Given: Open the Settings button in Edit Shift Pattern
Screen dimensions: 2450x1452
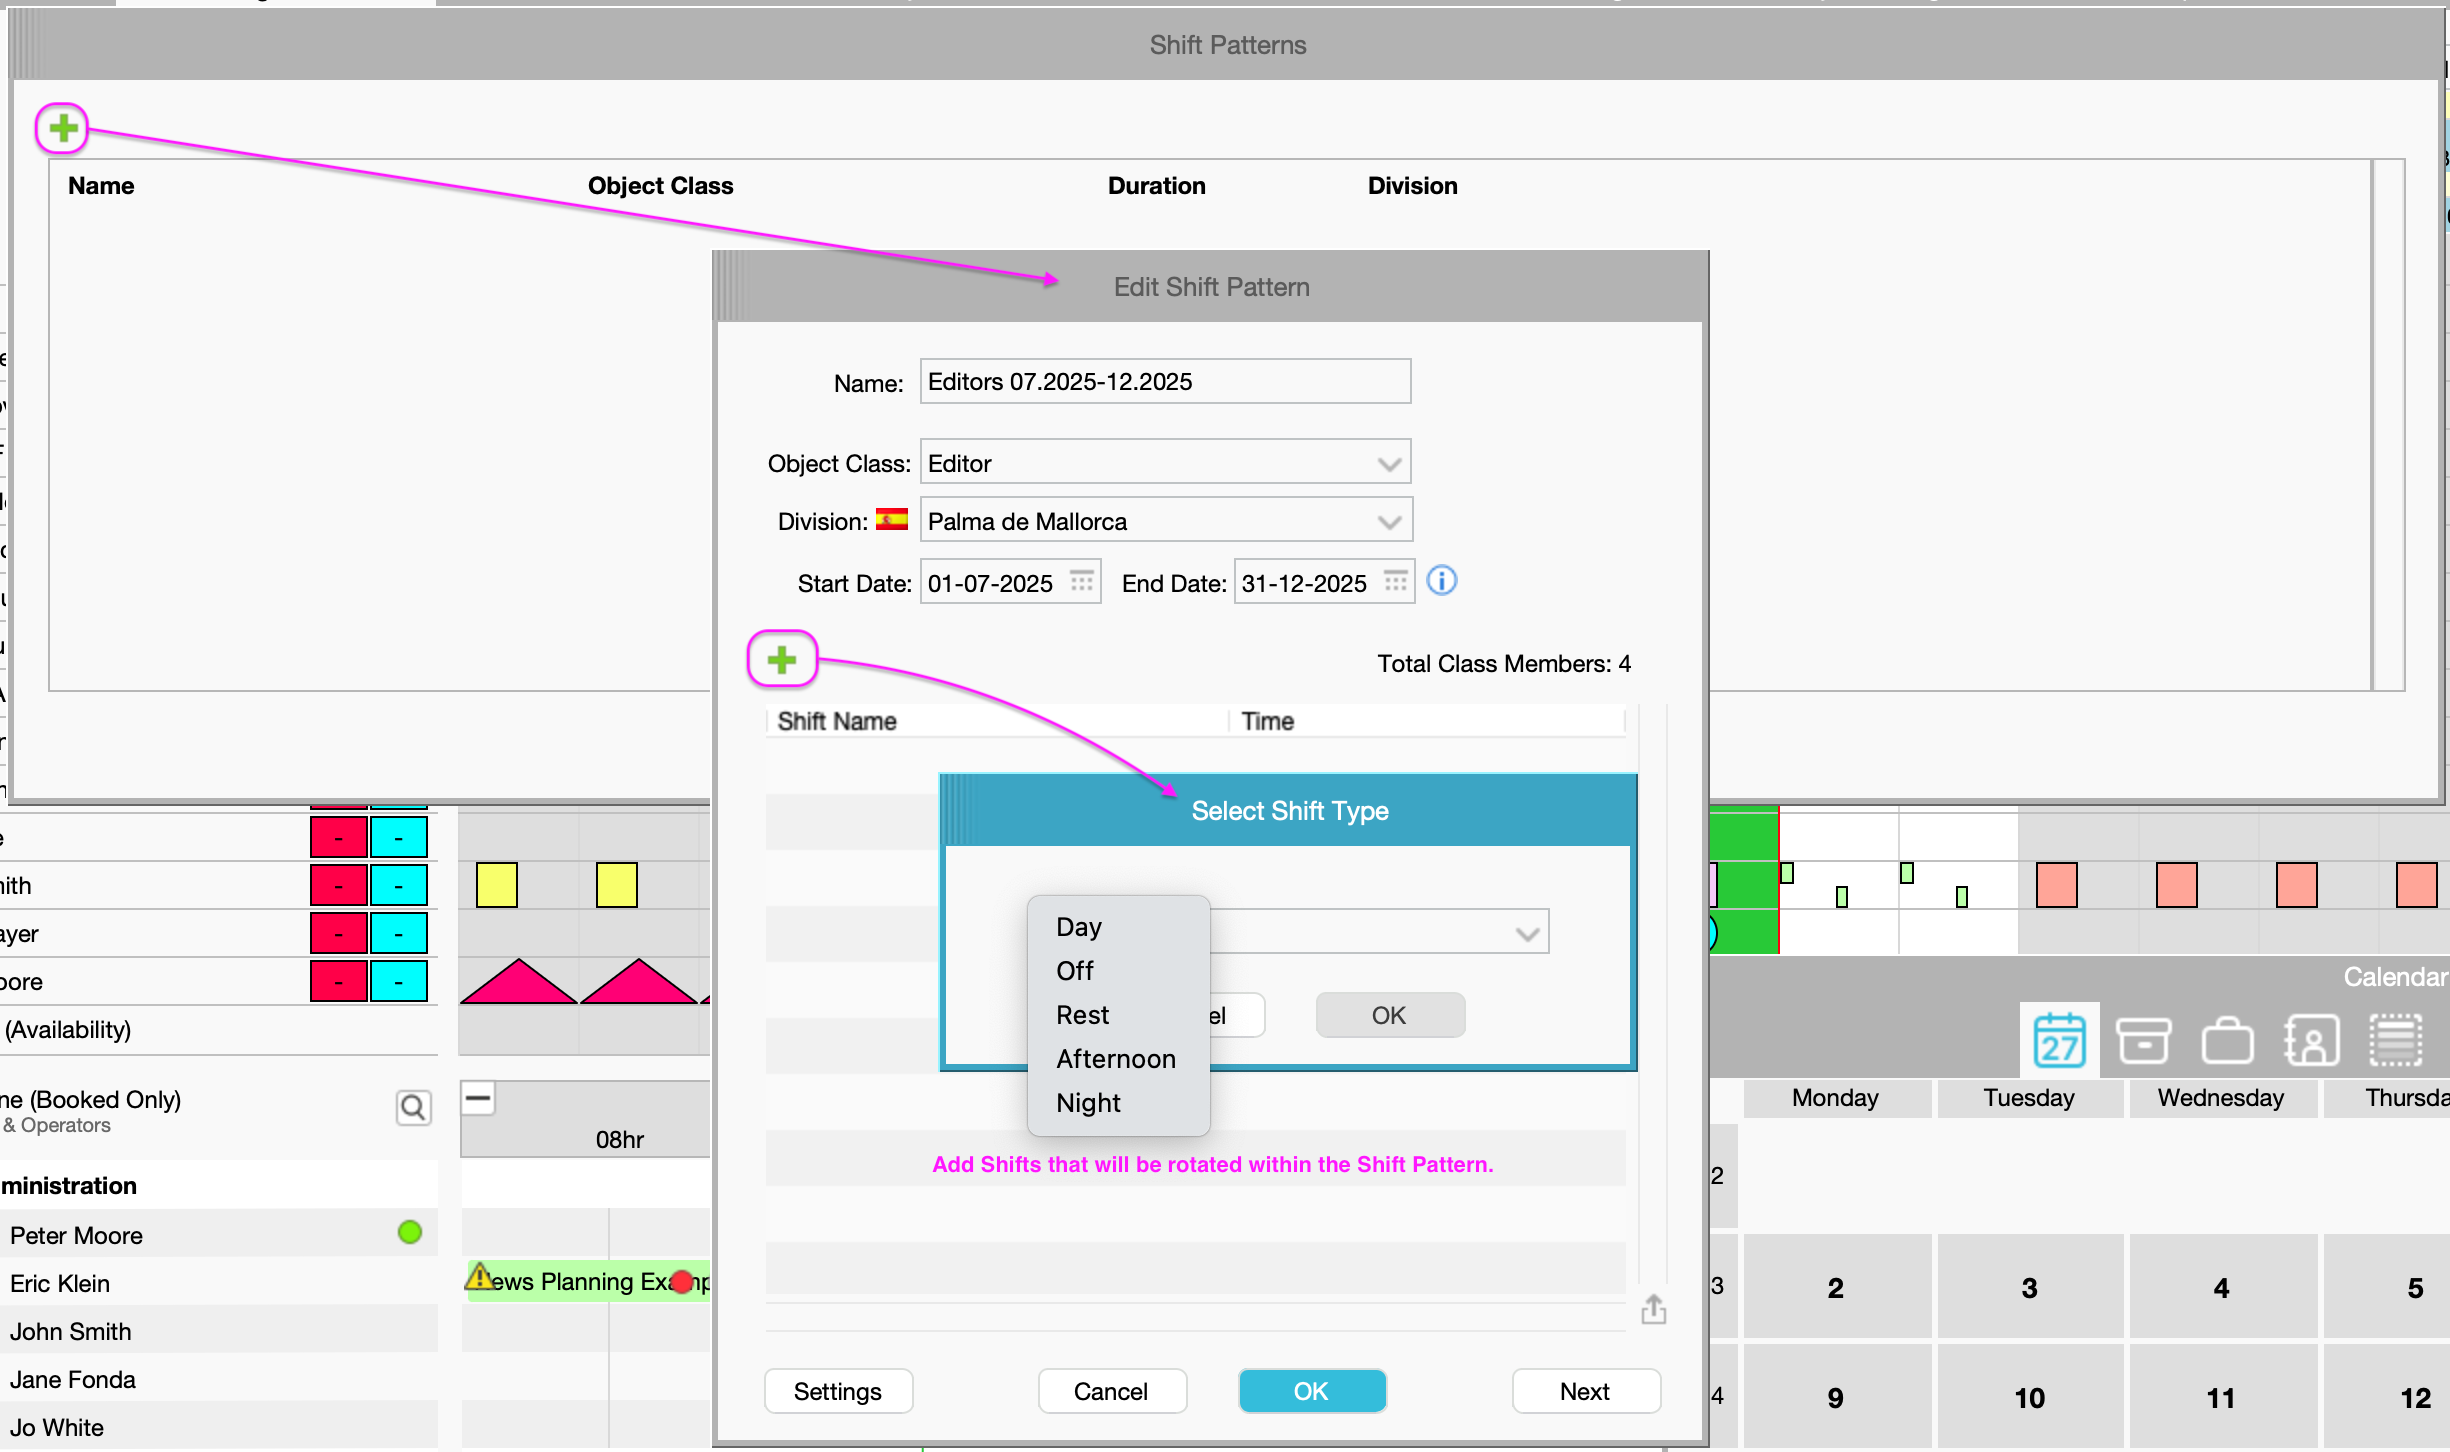Looking at the screenshot, I should 837,1391.
